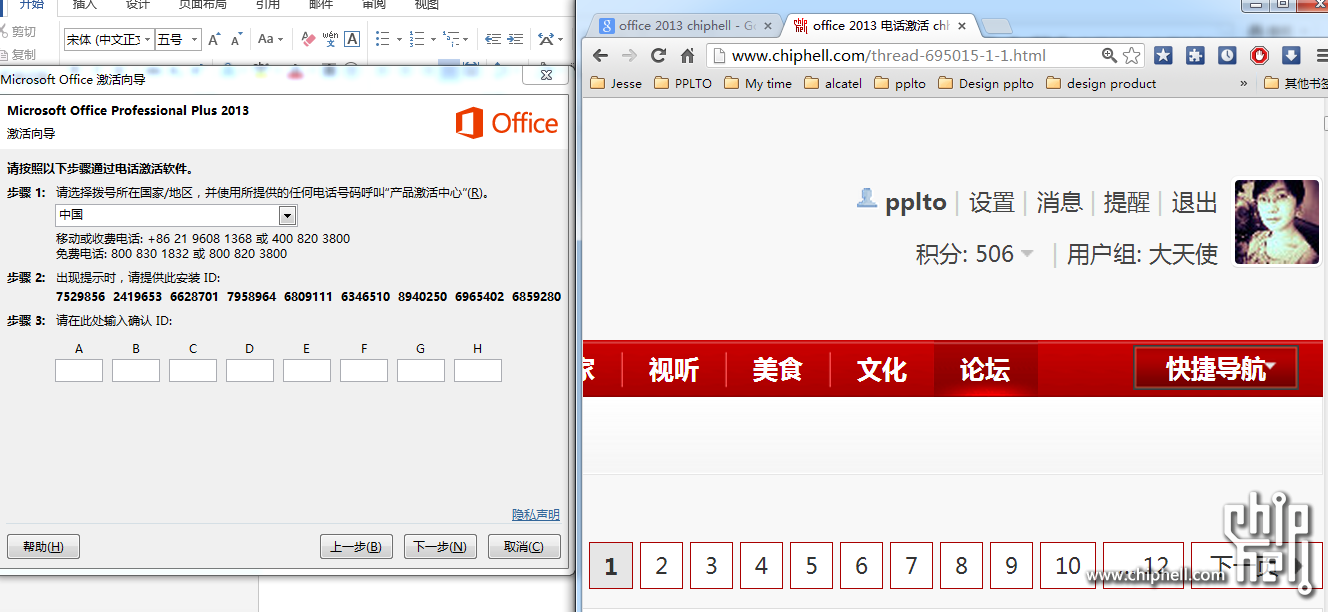Click the pplto user avatar icon

point(866,199)
